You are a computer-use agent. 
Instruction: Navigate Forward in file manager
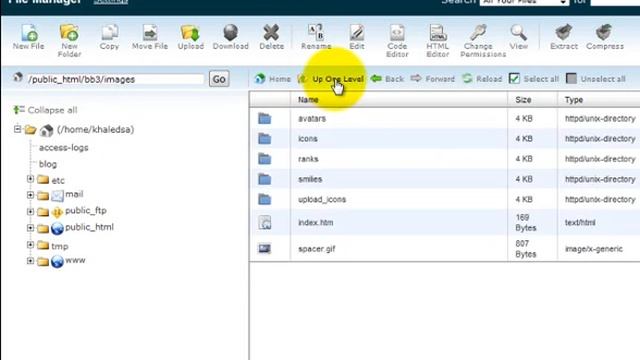coord(433,79)
